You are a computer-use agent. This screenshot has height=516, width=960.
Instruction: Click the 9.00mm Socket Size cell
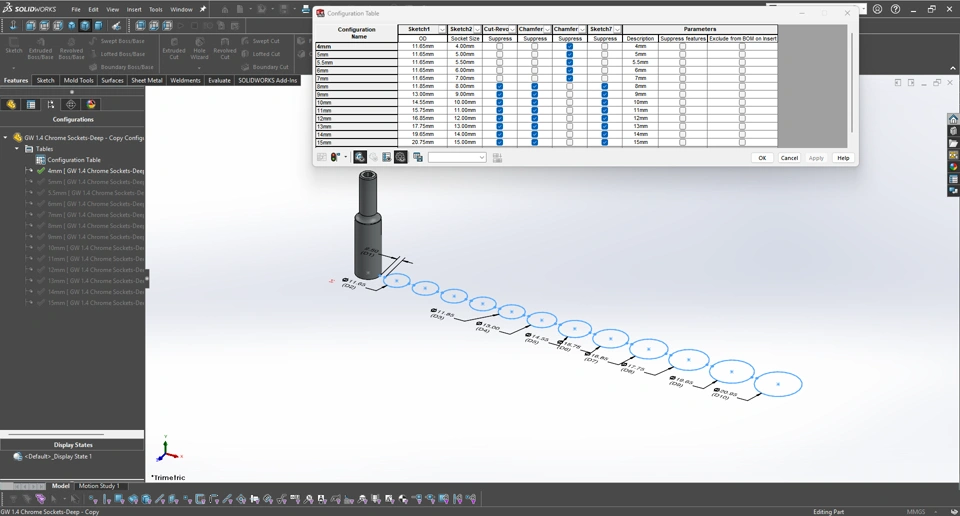(465, 94)
